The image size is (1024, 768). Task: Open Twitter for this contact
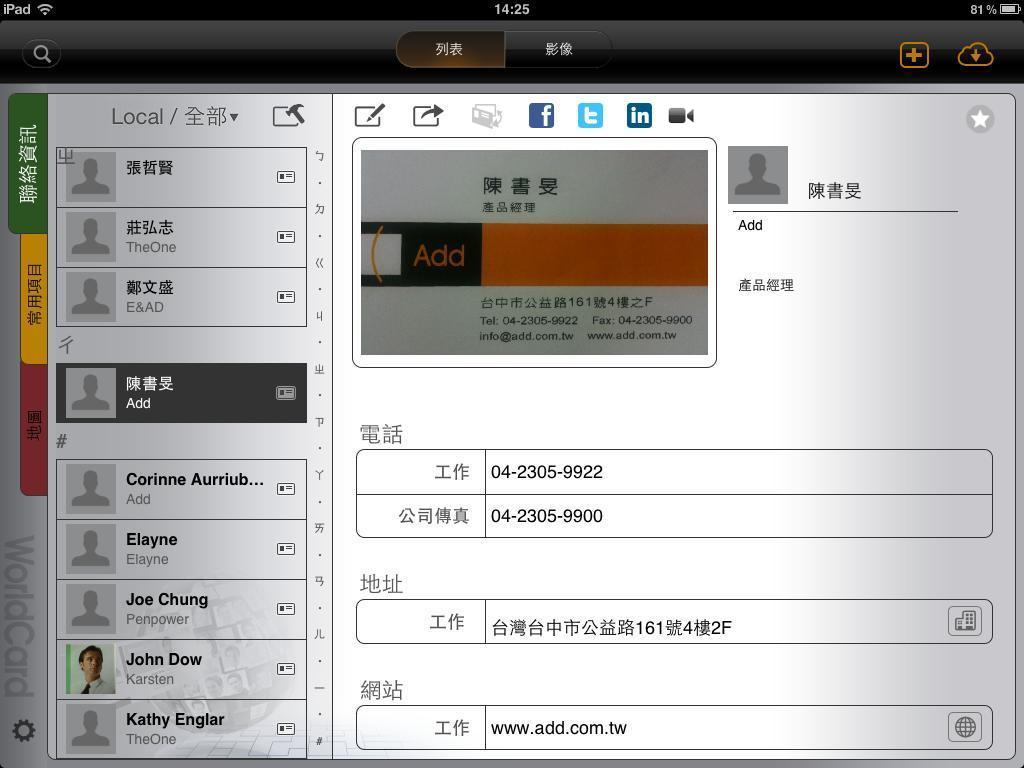point(590,116)
